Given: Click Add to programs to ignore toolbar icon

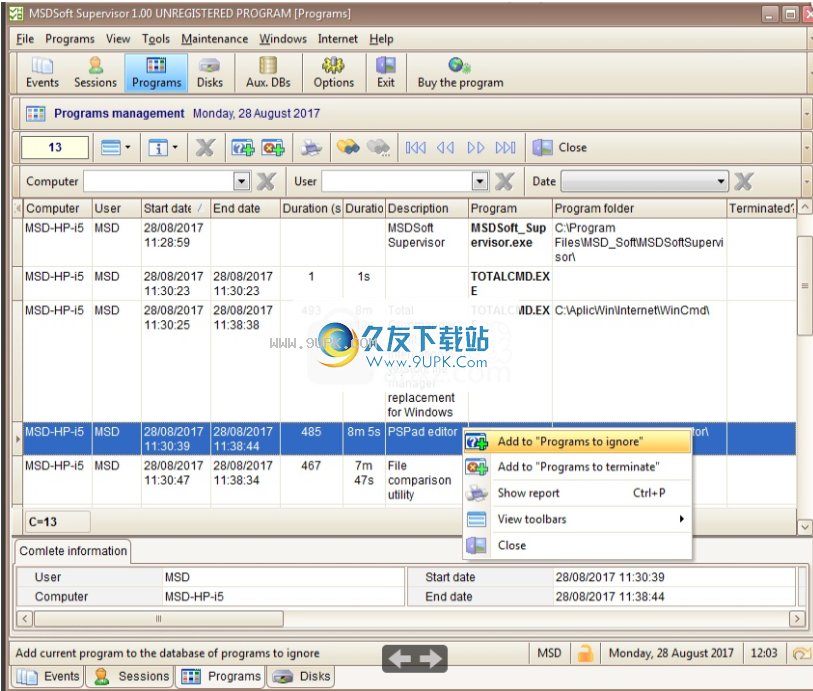Looking at the screenshot, I should click(243, 148).
